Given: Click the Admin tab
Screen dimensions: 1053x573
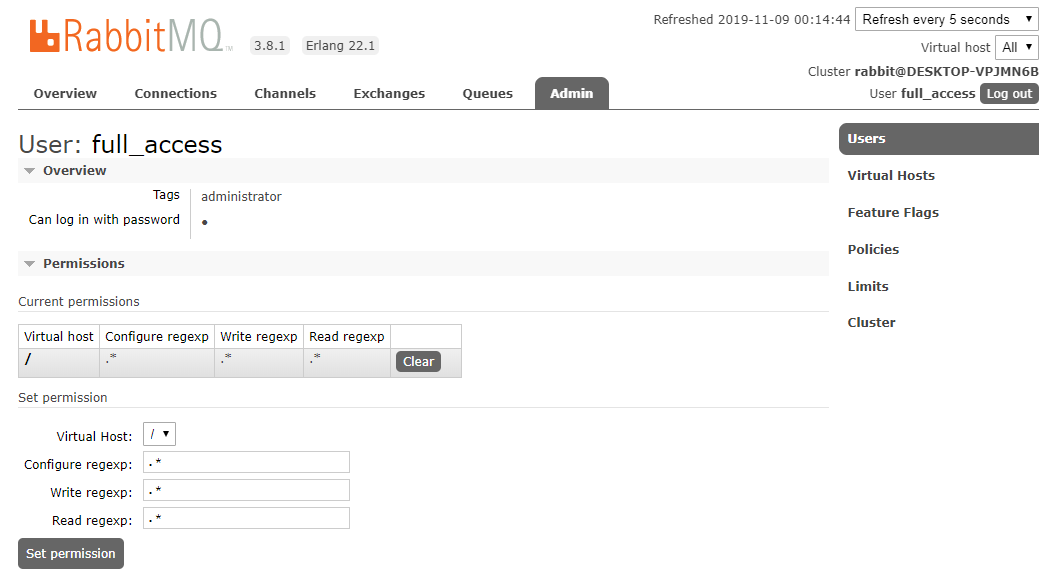Looking at the screenshot, I should [571, 93].
